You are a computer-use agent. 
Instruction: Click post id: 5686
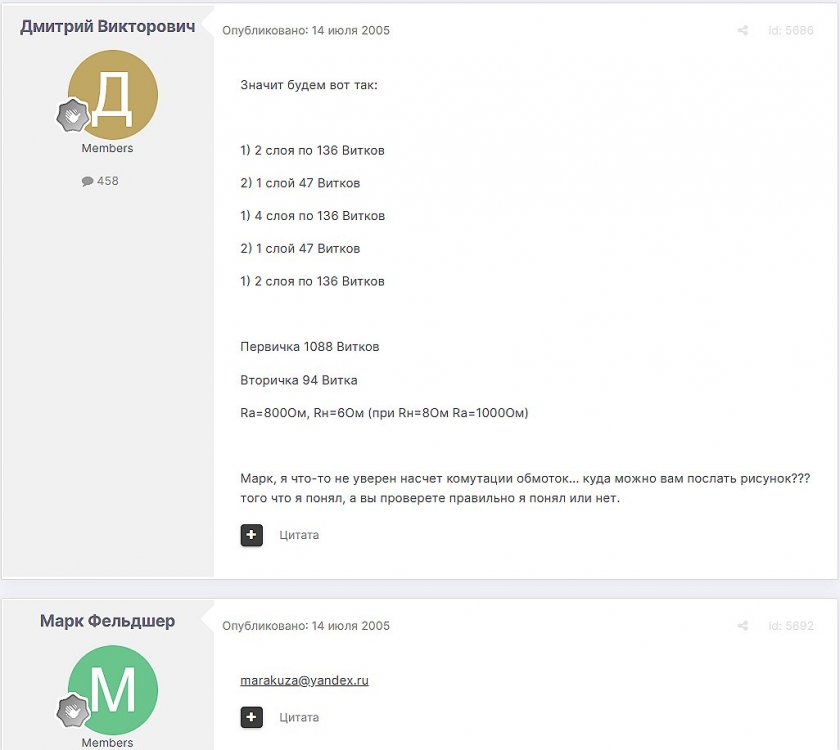(790, 31)
